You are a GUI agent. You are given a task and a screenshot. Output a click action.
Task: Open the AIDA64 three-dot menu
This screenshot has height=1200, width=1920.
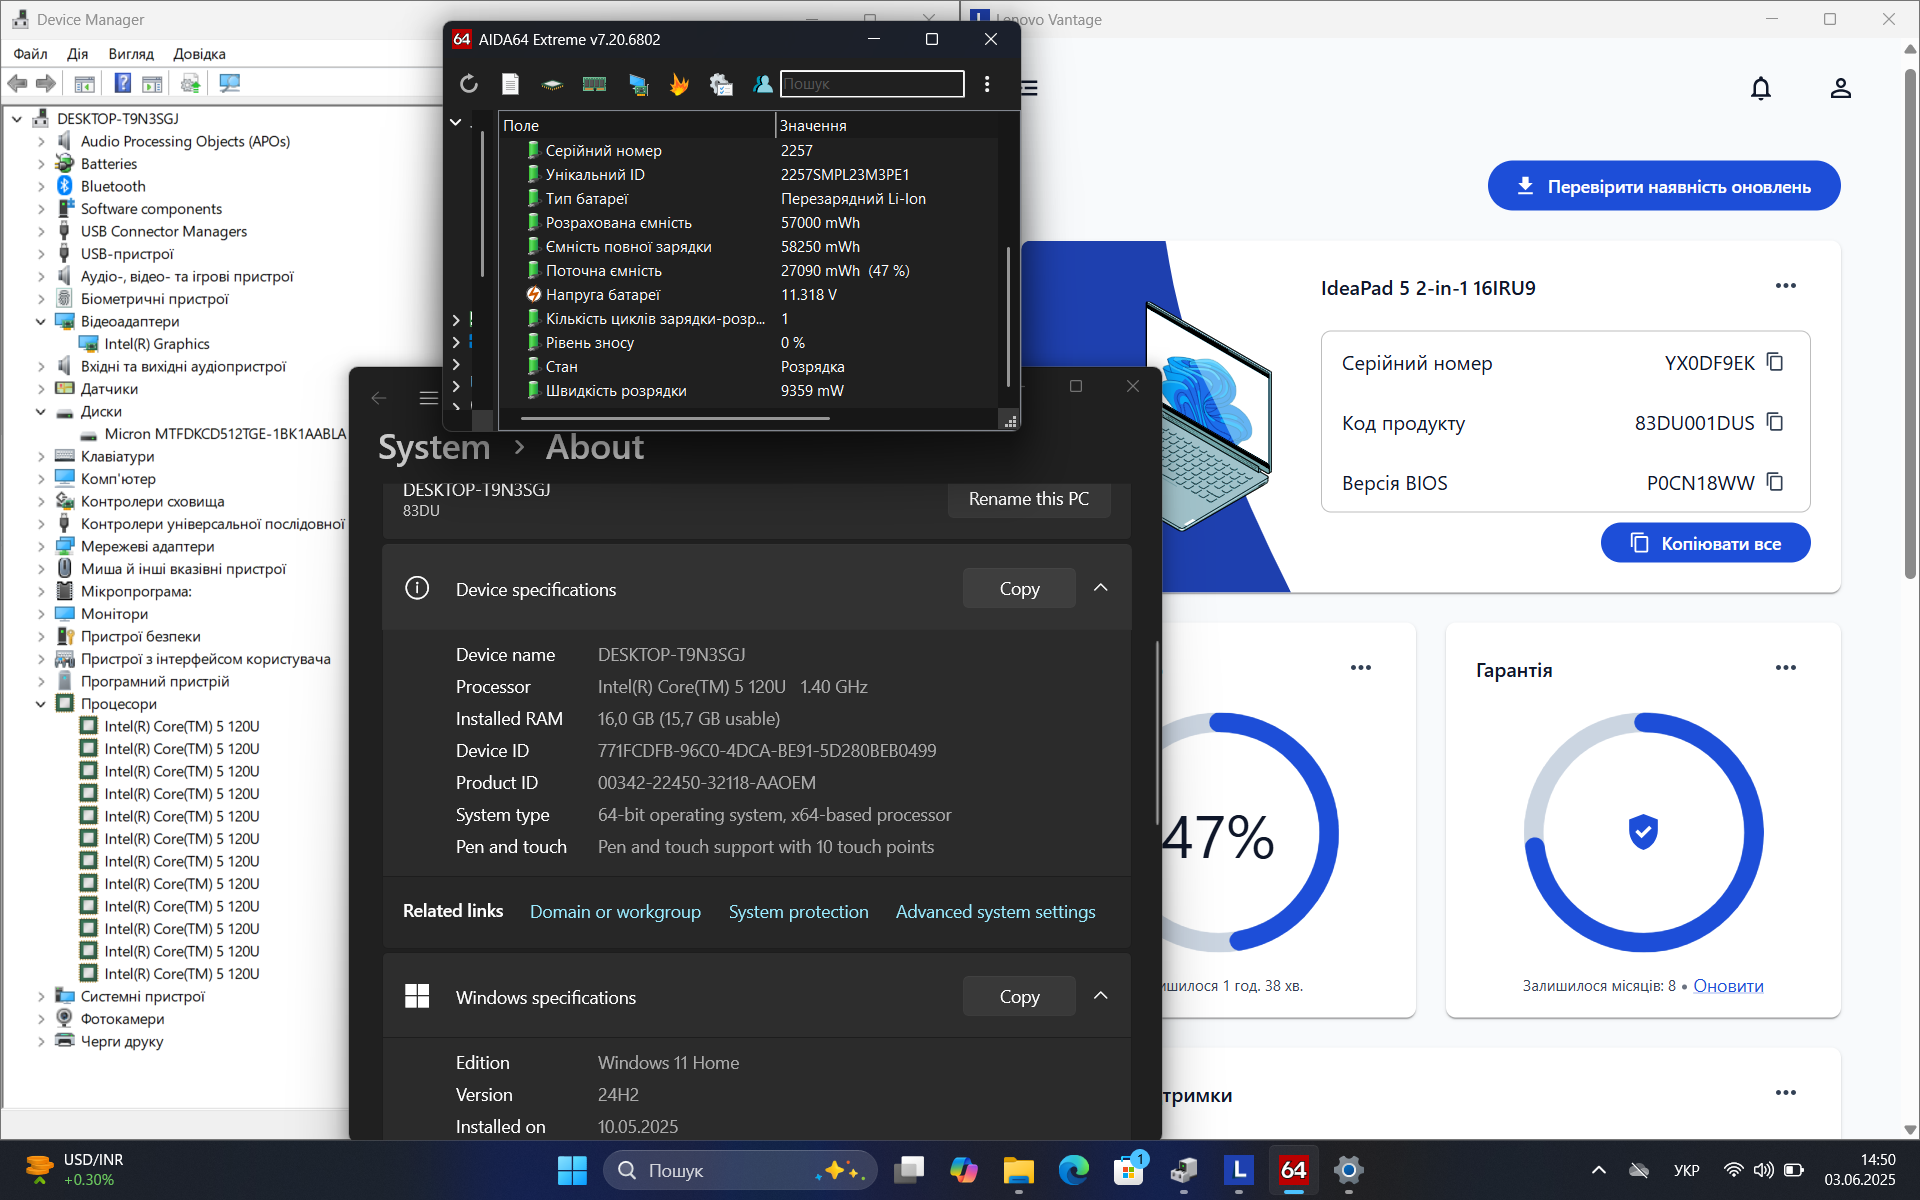(x=987, y=84)
